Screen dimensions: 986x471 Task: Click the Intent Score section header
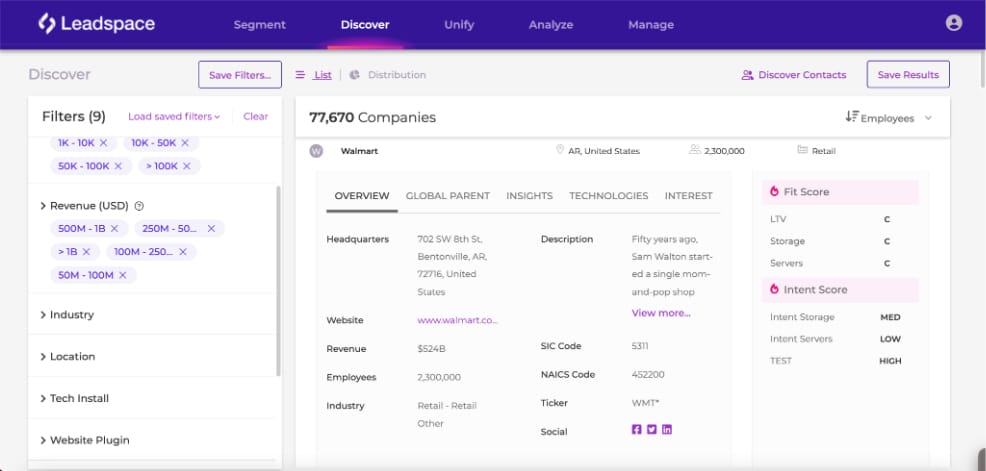[840, 290]
